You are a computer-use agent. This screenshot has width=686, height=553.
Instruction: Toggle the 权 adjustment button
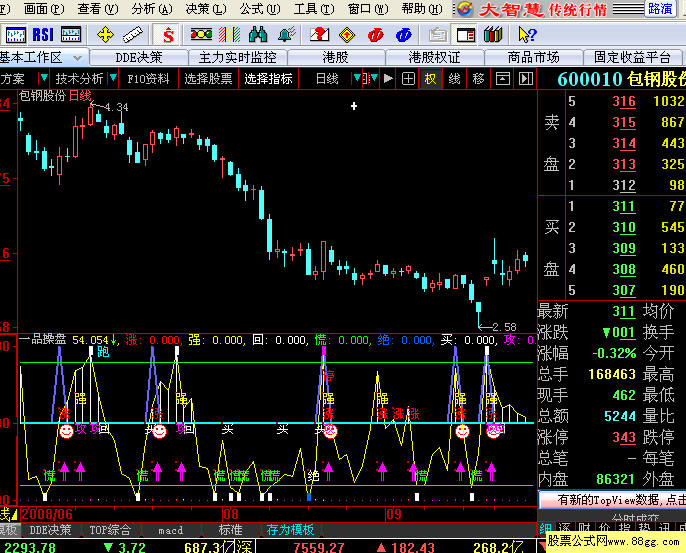click(430, 79)
